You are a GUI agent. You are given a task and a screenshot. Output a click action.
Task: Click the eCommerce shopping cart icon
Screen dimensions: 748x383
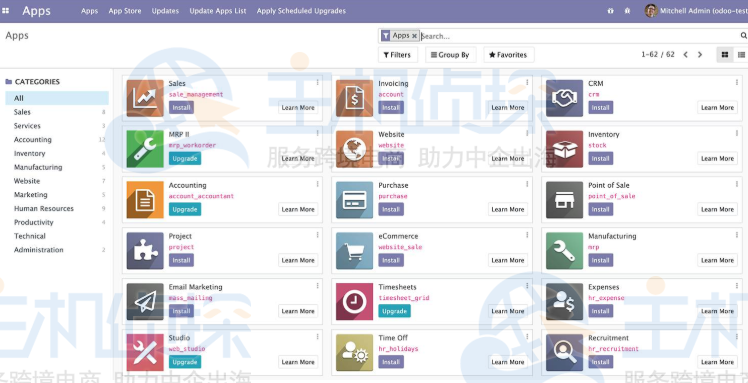354,251
